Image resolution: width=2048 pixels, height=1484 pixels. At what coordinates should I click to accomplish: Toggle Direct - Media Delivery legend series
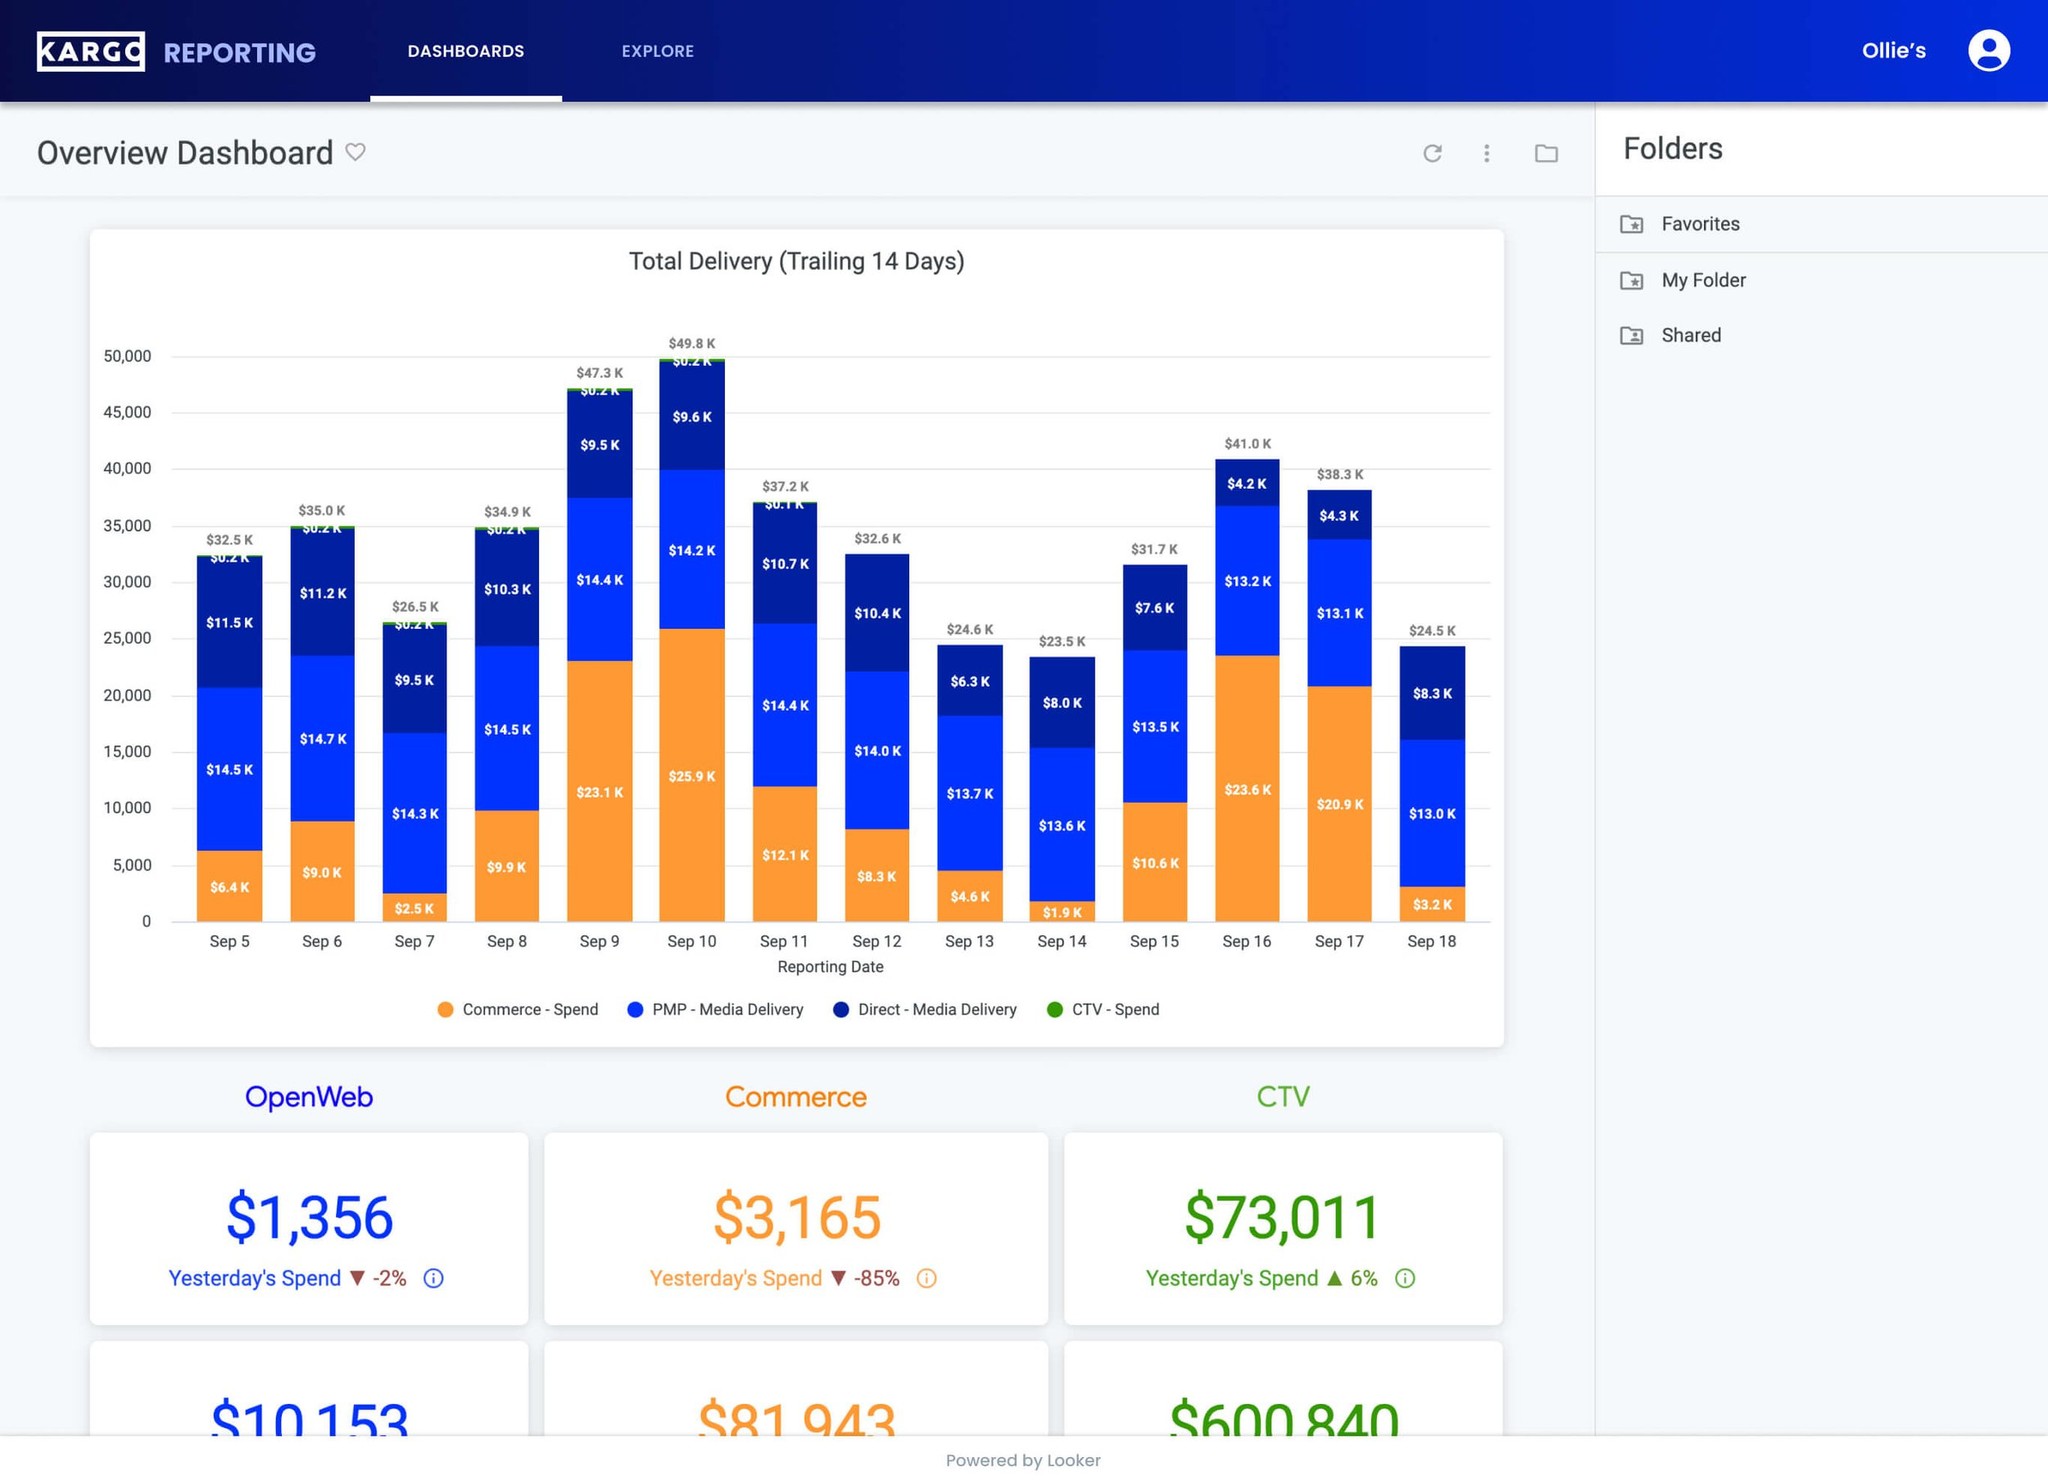point(925,1009)
